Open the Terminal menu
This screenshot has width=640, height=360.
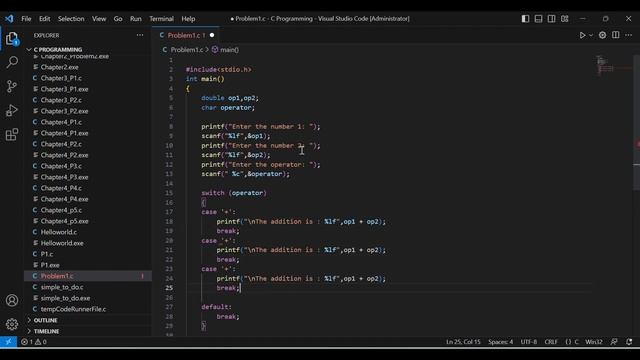pyautogui.click(x=161, y=19)
